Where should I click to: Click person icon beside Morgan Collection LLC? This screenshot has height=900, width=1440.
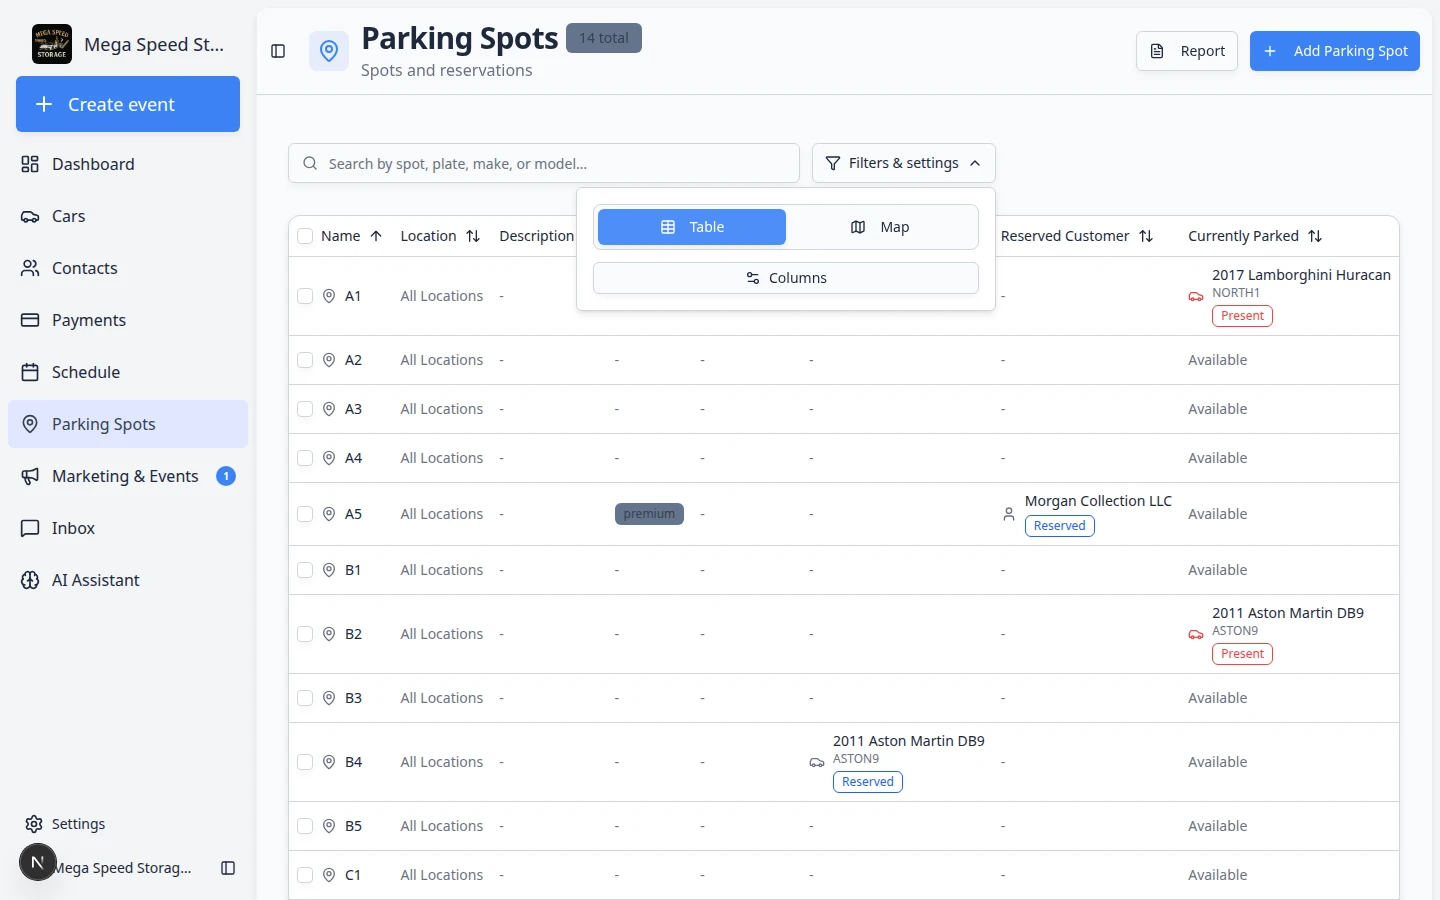1009,514
